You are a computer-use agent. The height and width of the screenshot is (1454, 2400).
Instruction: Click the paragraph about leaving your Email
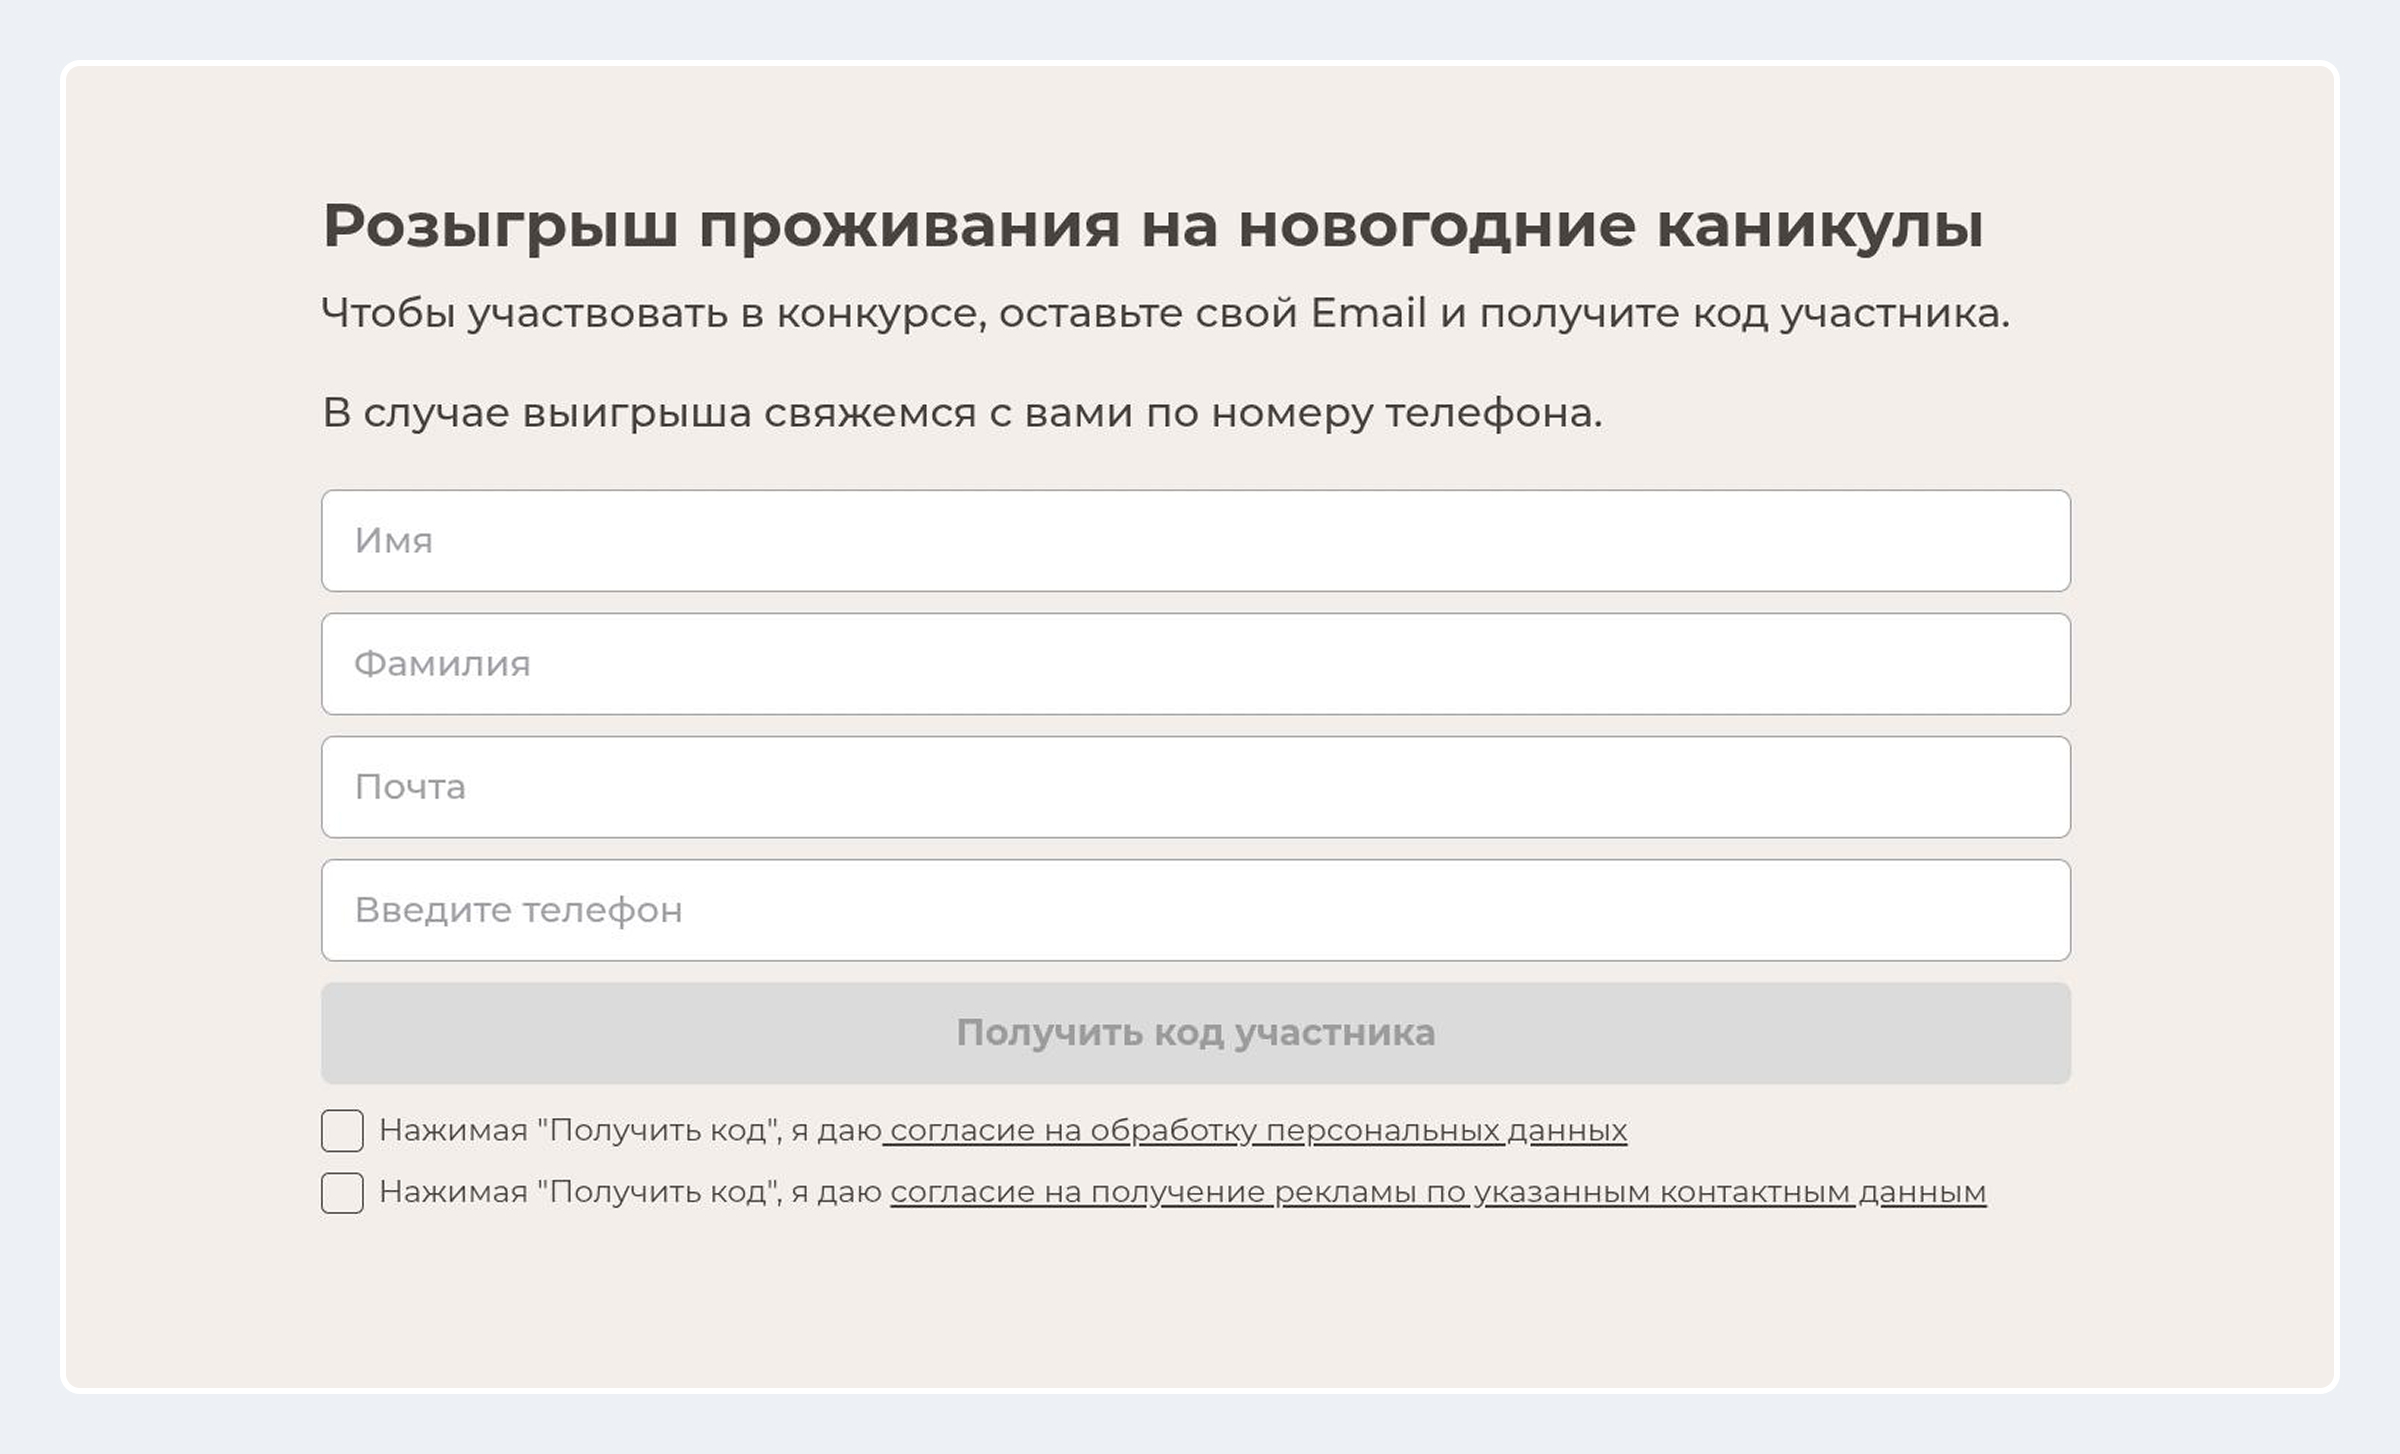point(1164,313)
